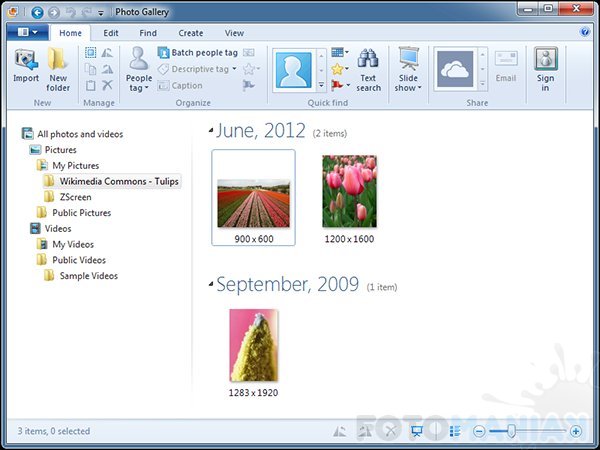
Task: Select the 1200 x 1600 pink tulips photo
Action: (x=349, y=191)
